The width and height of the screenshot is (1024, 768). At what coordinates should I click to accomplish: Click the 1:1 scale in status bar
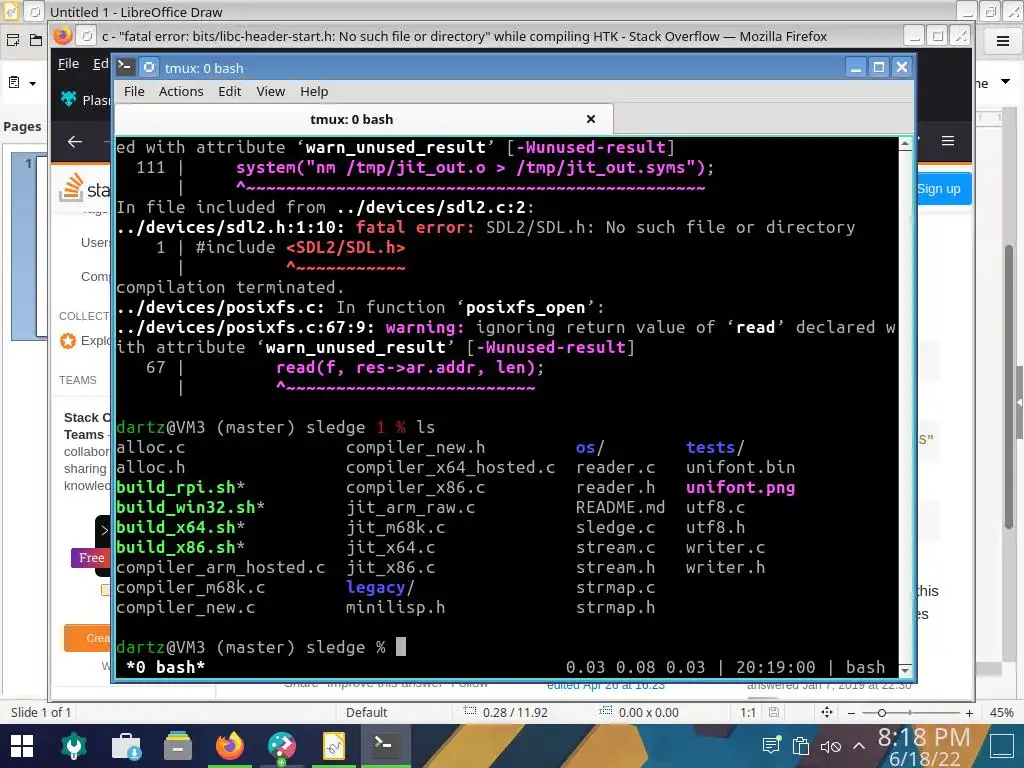pyautogui.click(x=748, y=712)
